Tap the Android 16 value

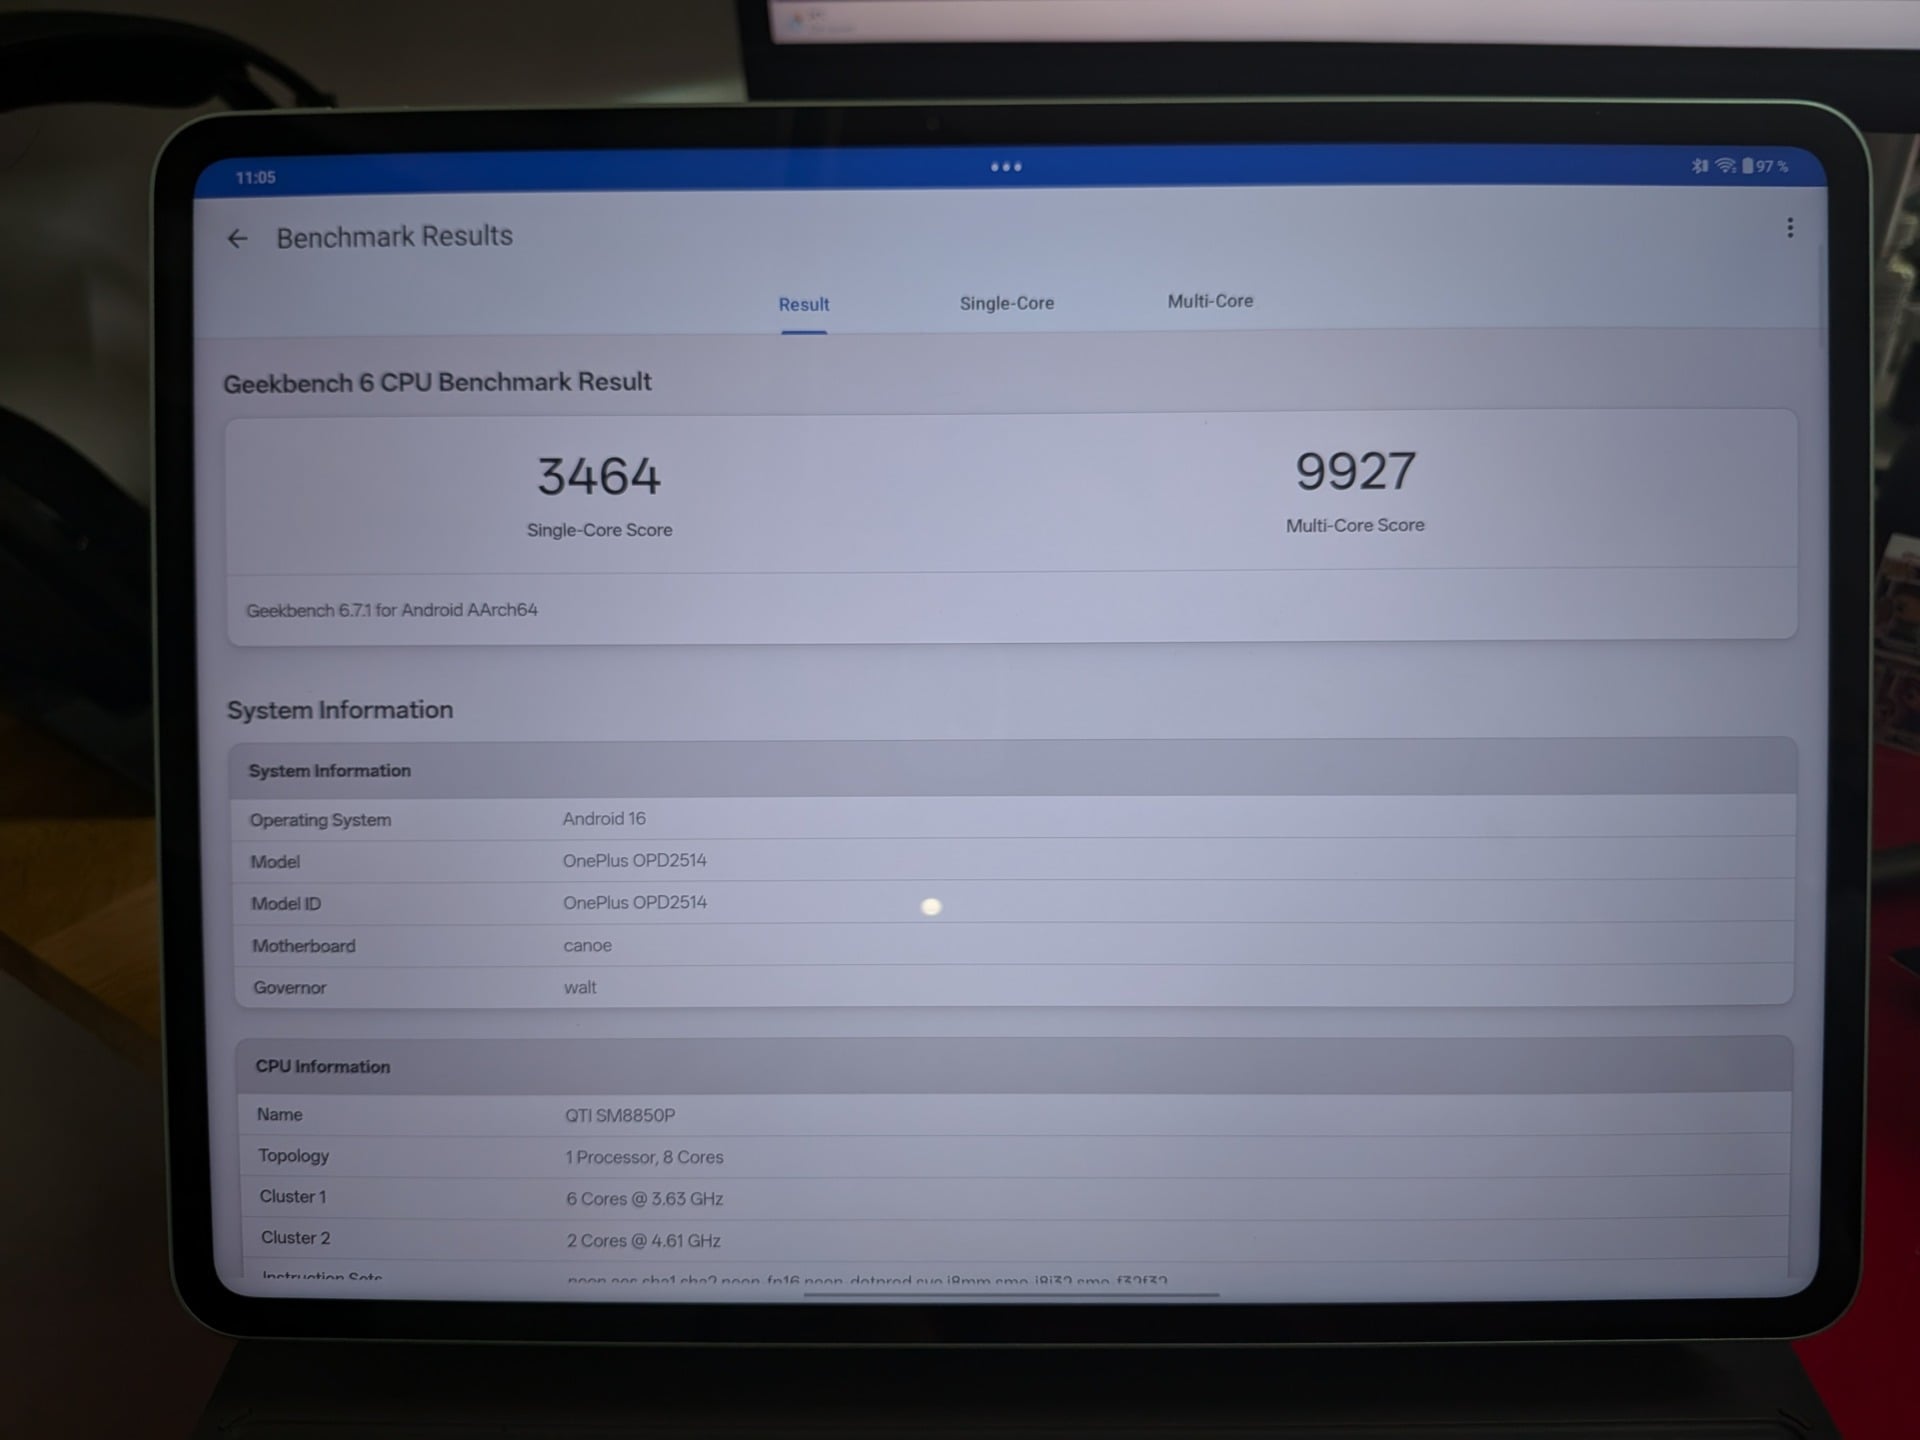pyautogui.click(x=604, y=819)
